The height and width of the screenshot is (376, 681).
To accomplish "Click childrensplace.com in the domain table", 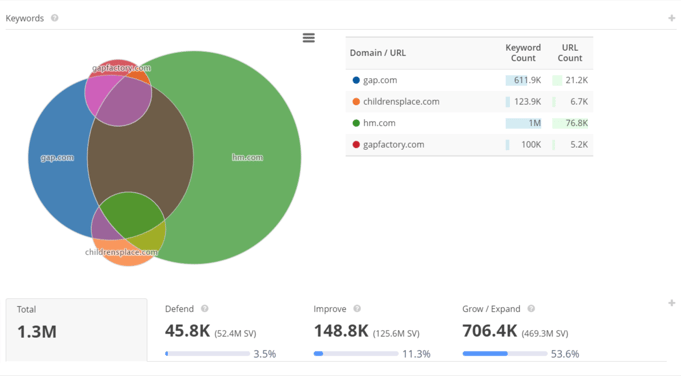I will pyautogui.click(x=401, y=102).
